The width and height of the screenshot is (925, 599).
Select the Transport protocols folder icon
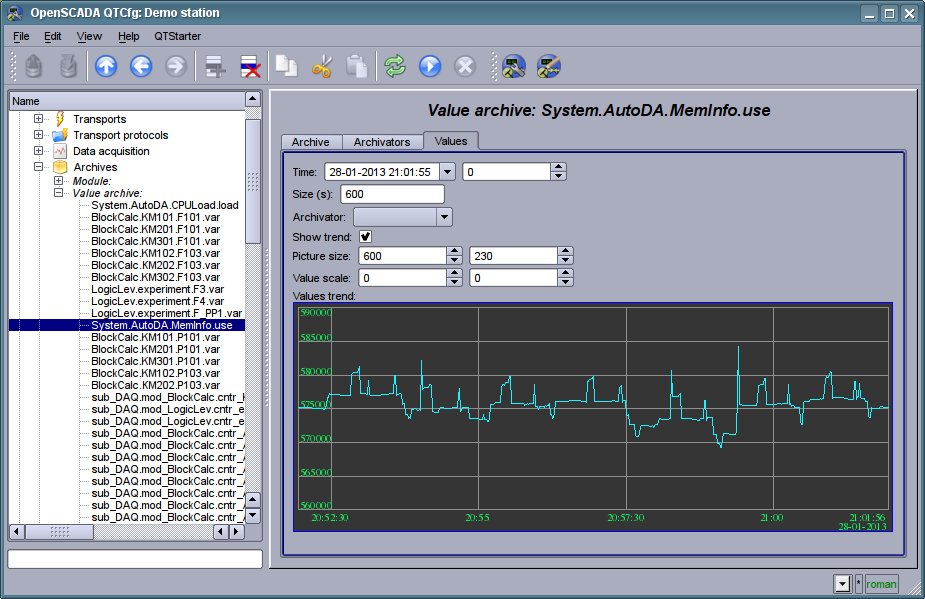60,135
